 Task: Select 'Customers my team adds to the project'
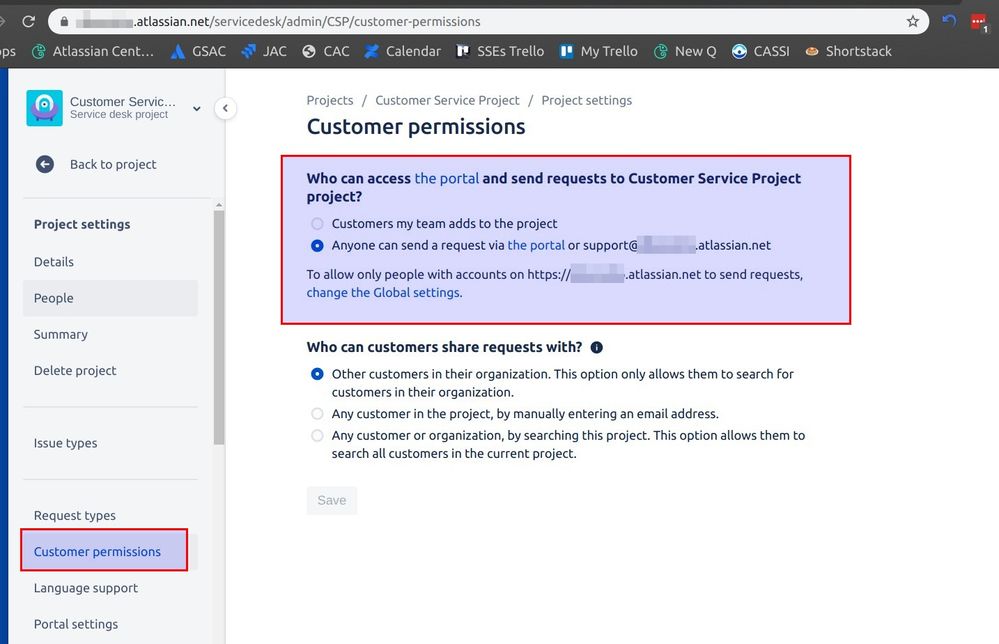[x=317, y=224]
